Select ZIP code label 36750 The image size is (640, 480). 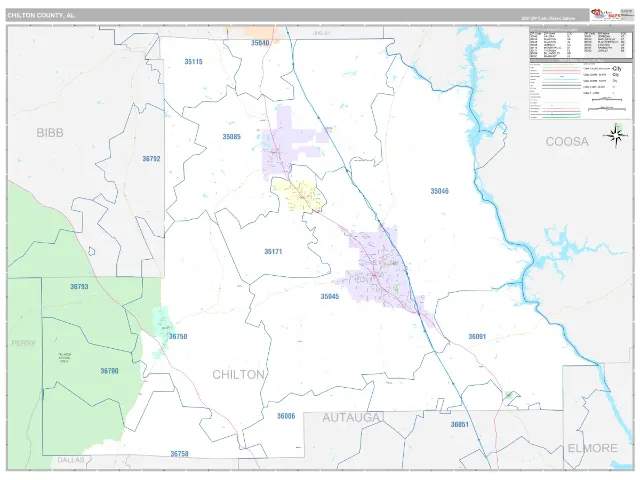coord(178,337)
